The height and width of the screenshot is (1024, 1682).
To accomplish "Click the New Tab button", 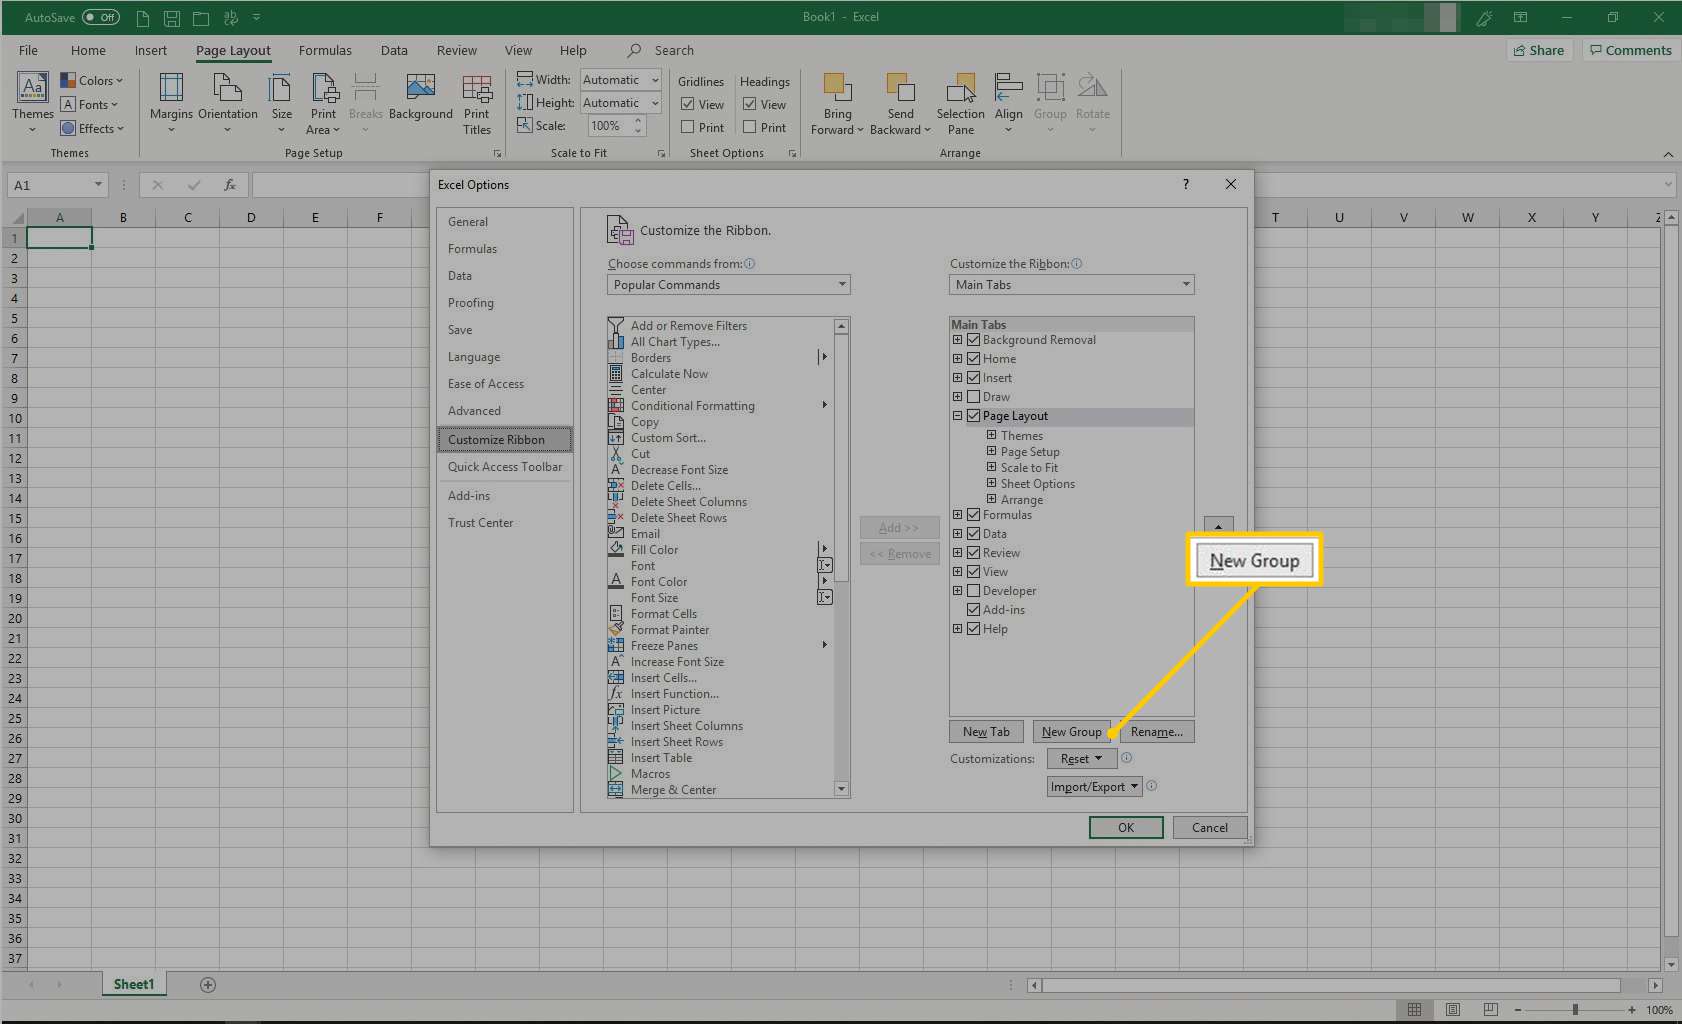I will pos(986,732).
